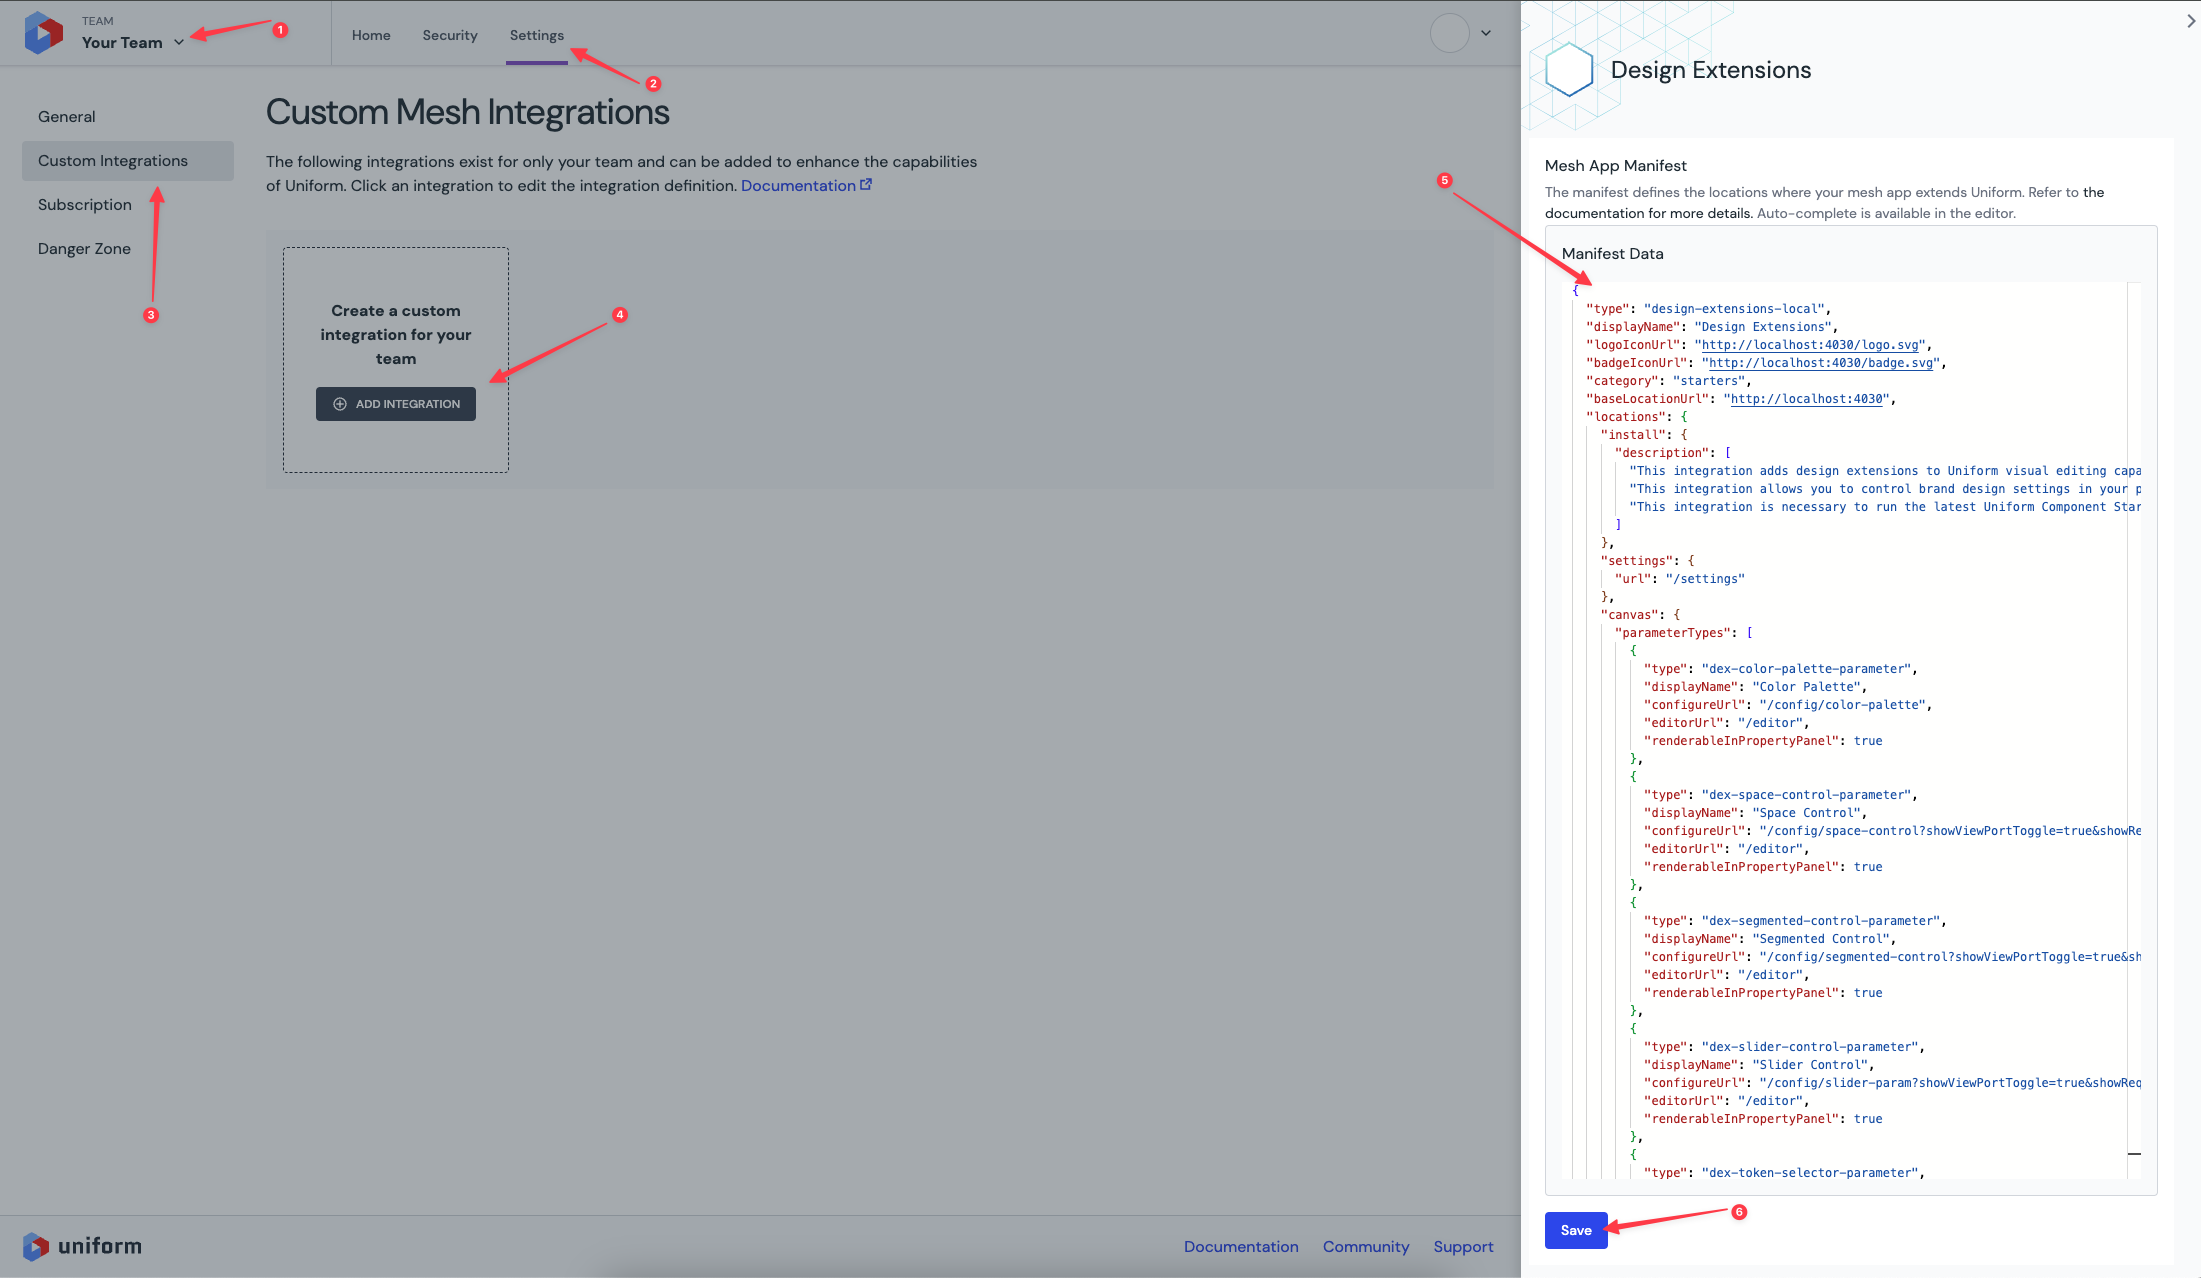Click the user avatar circle
2201x1278 pixels.
tap(1449, 33)
